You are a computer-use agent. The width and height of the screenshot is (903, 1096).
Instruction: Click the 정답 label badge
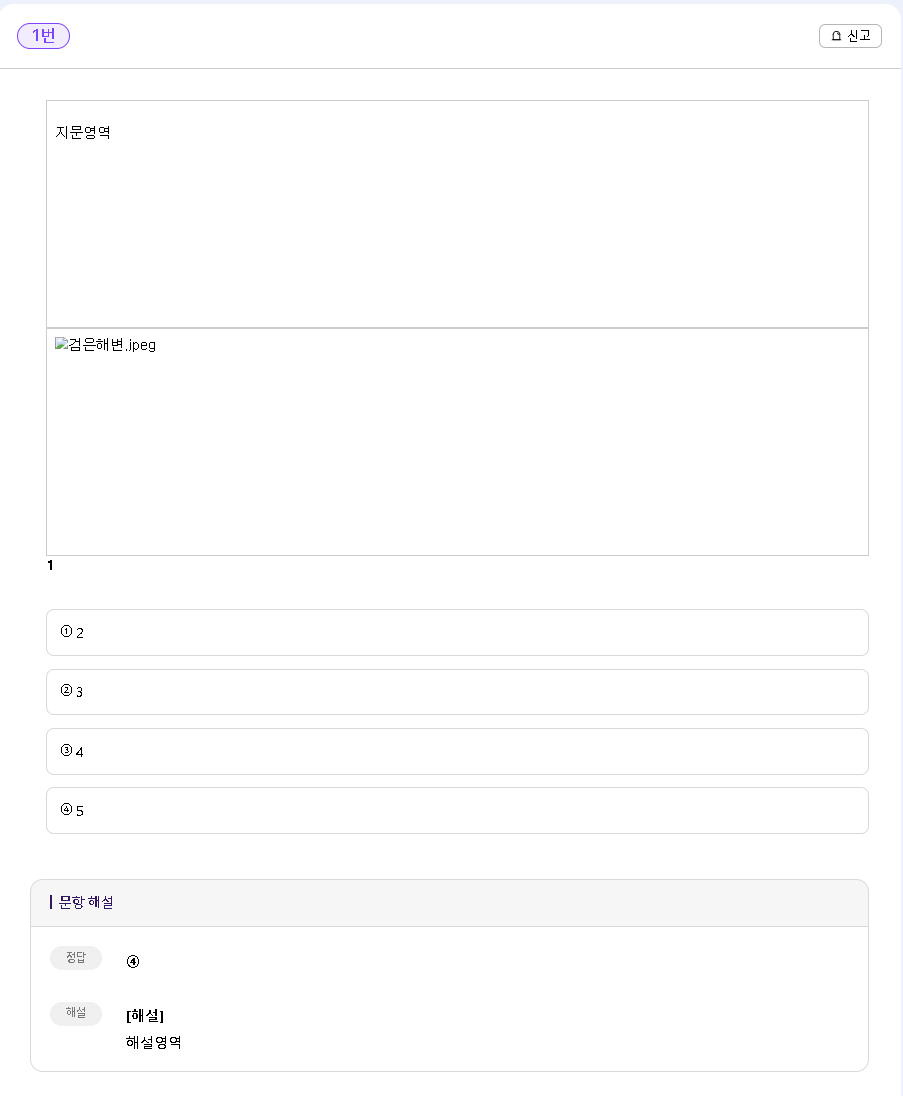click(76, 957)
